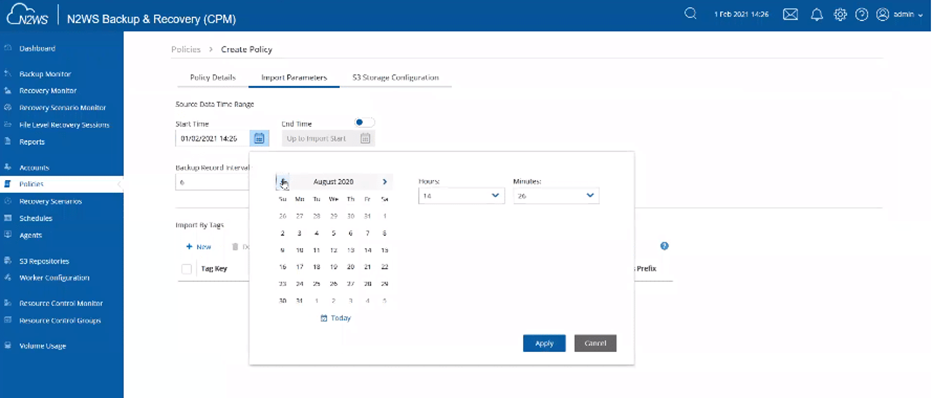Click the Recovery Monitor sidebar icon
The height and width of the screenshot is (398, 932).
[x=8, y=91]
